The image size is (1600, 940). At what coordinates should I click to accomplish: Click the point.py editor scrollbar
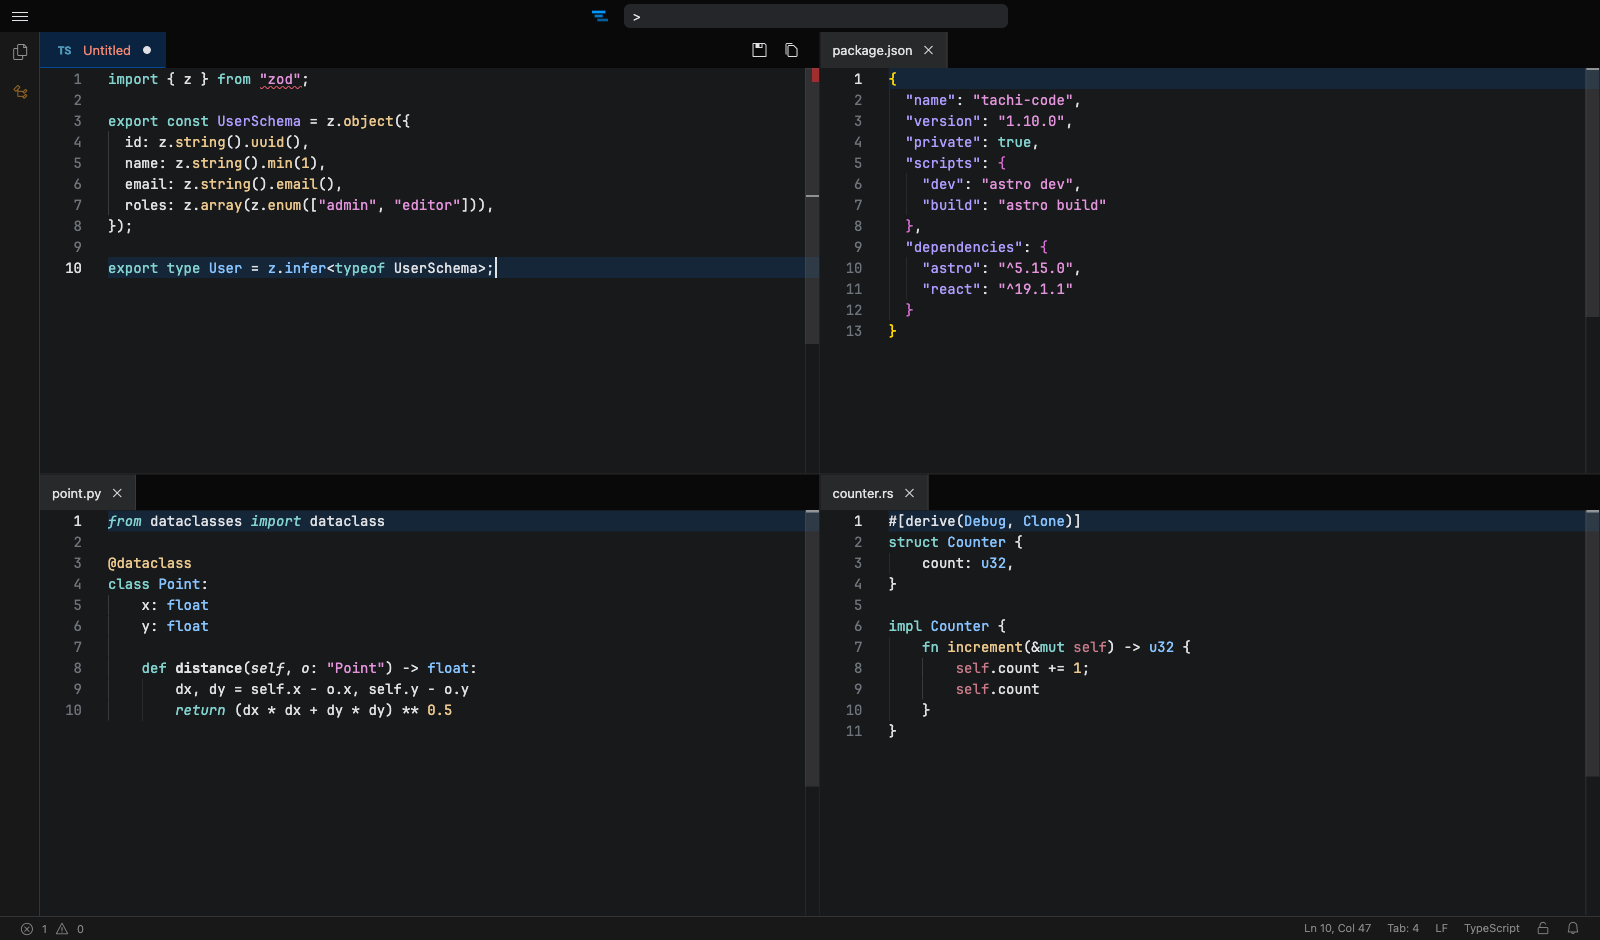pyautogui.click(x=812, y=649)
